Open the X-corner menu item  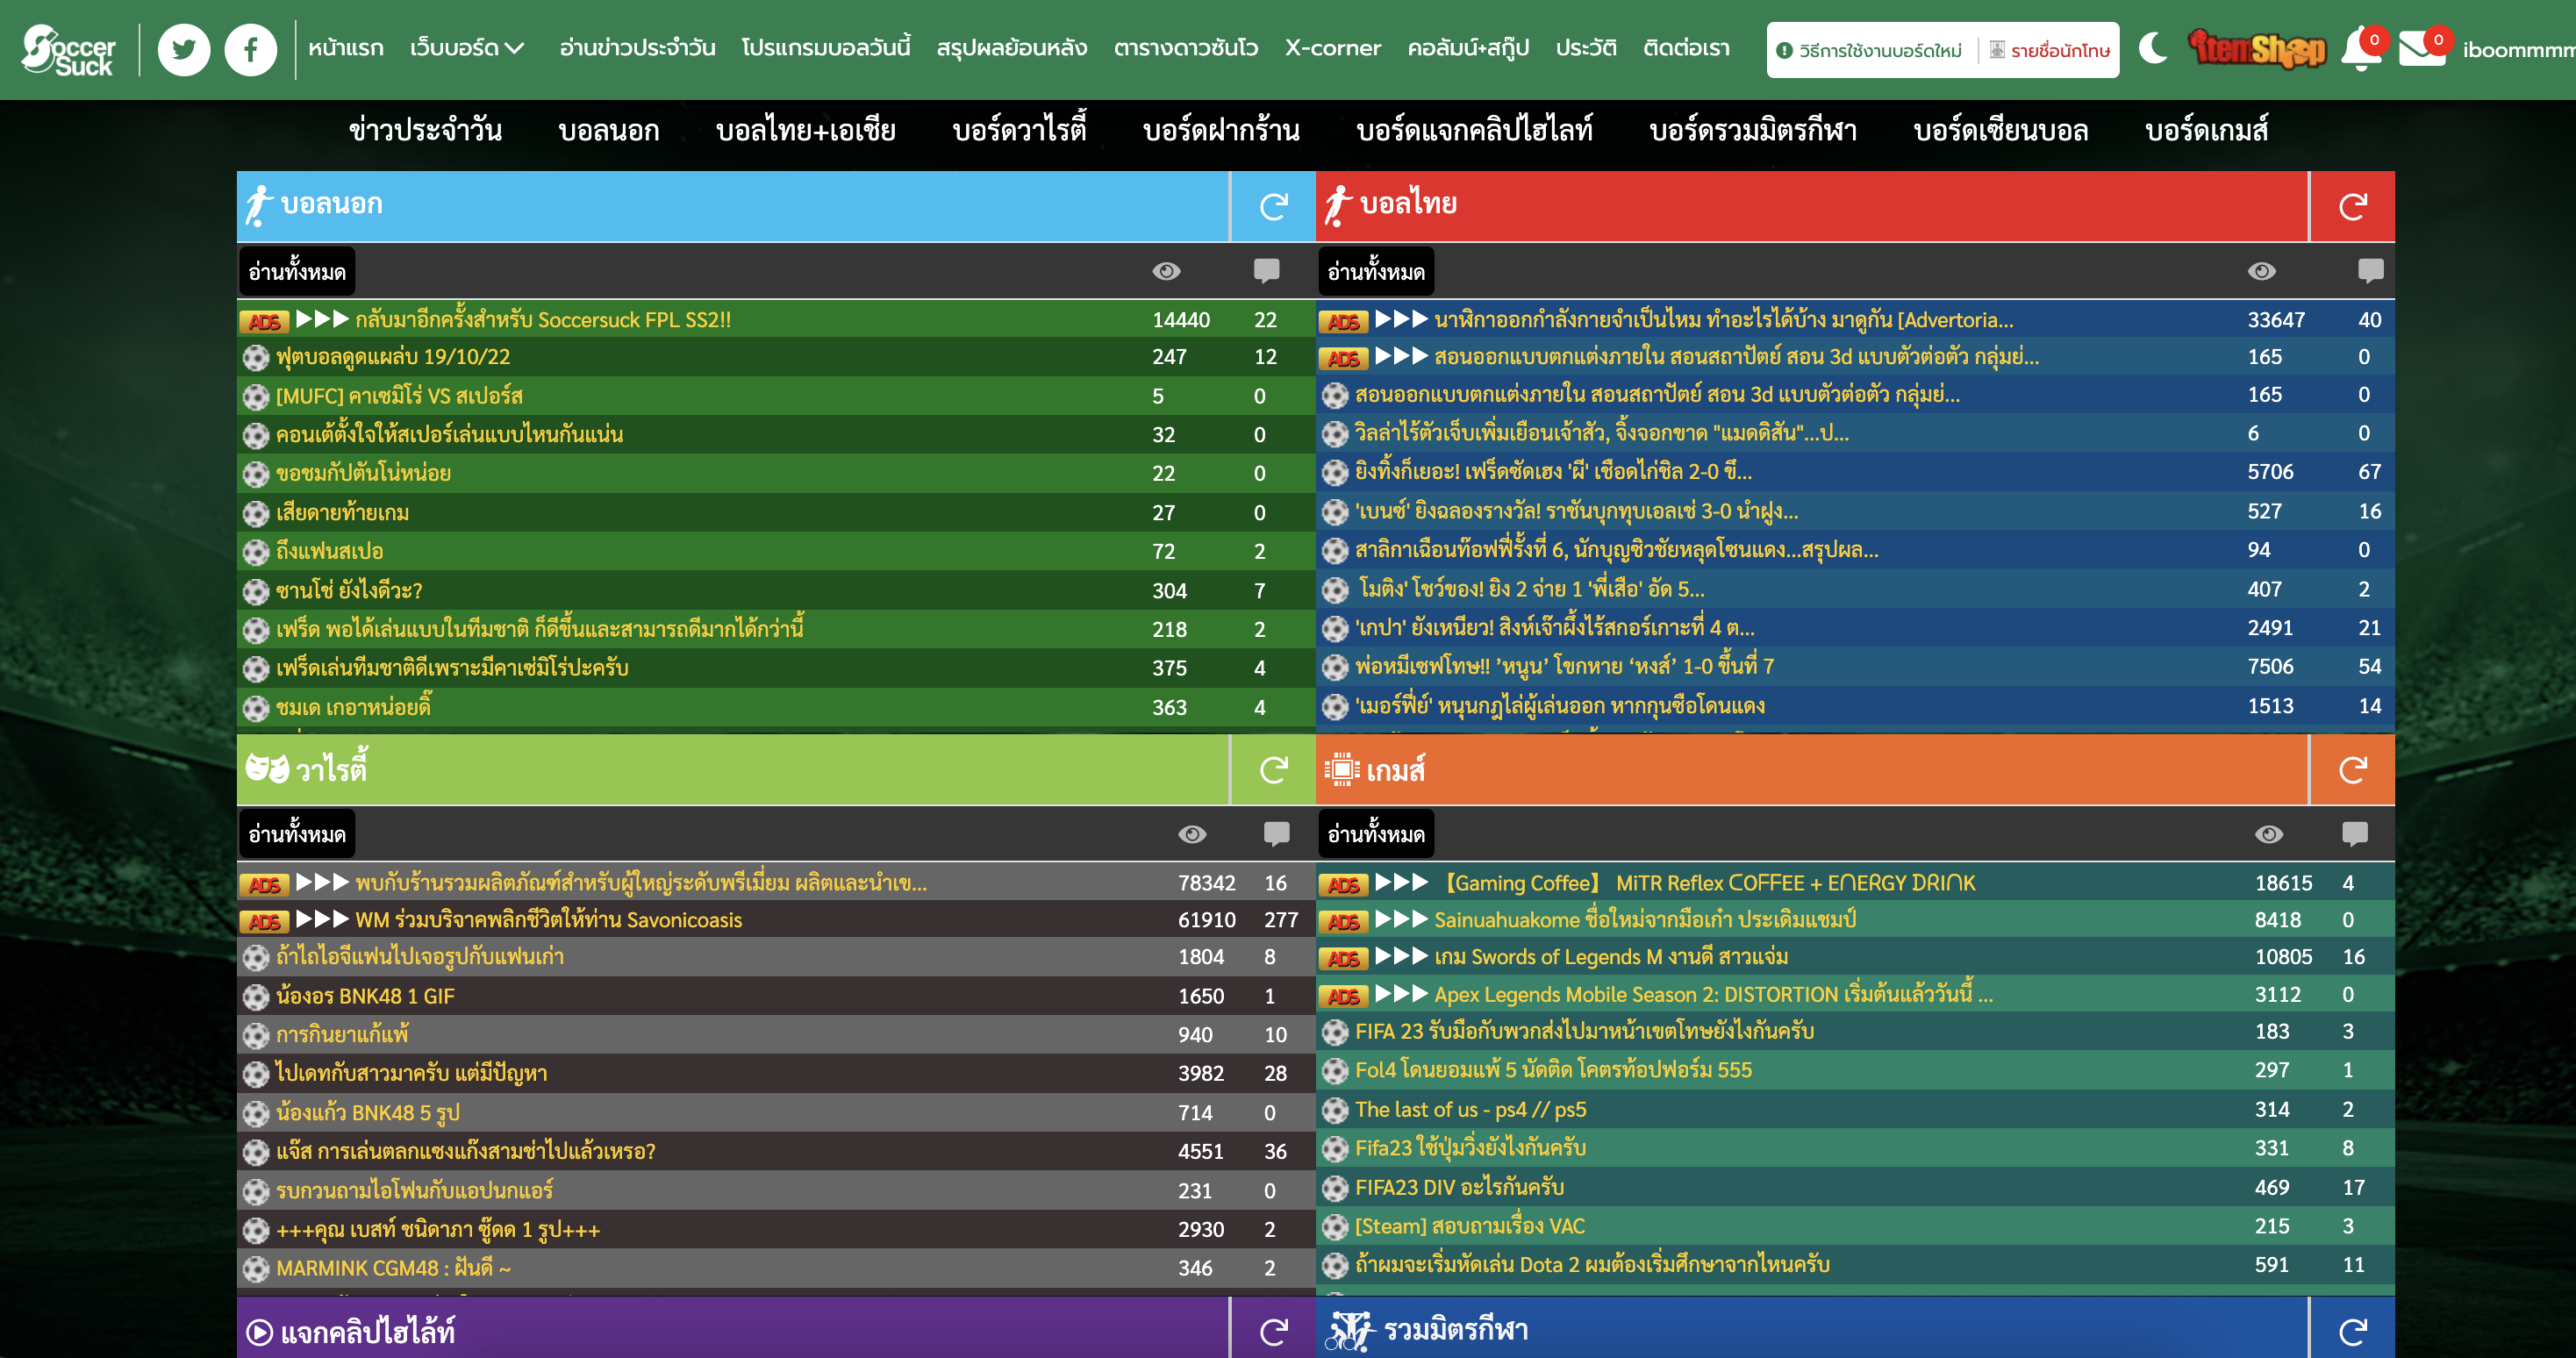tap(1333, 48)
